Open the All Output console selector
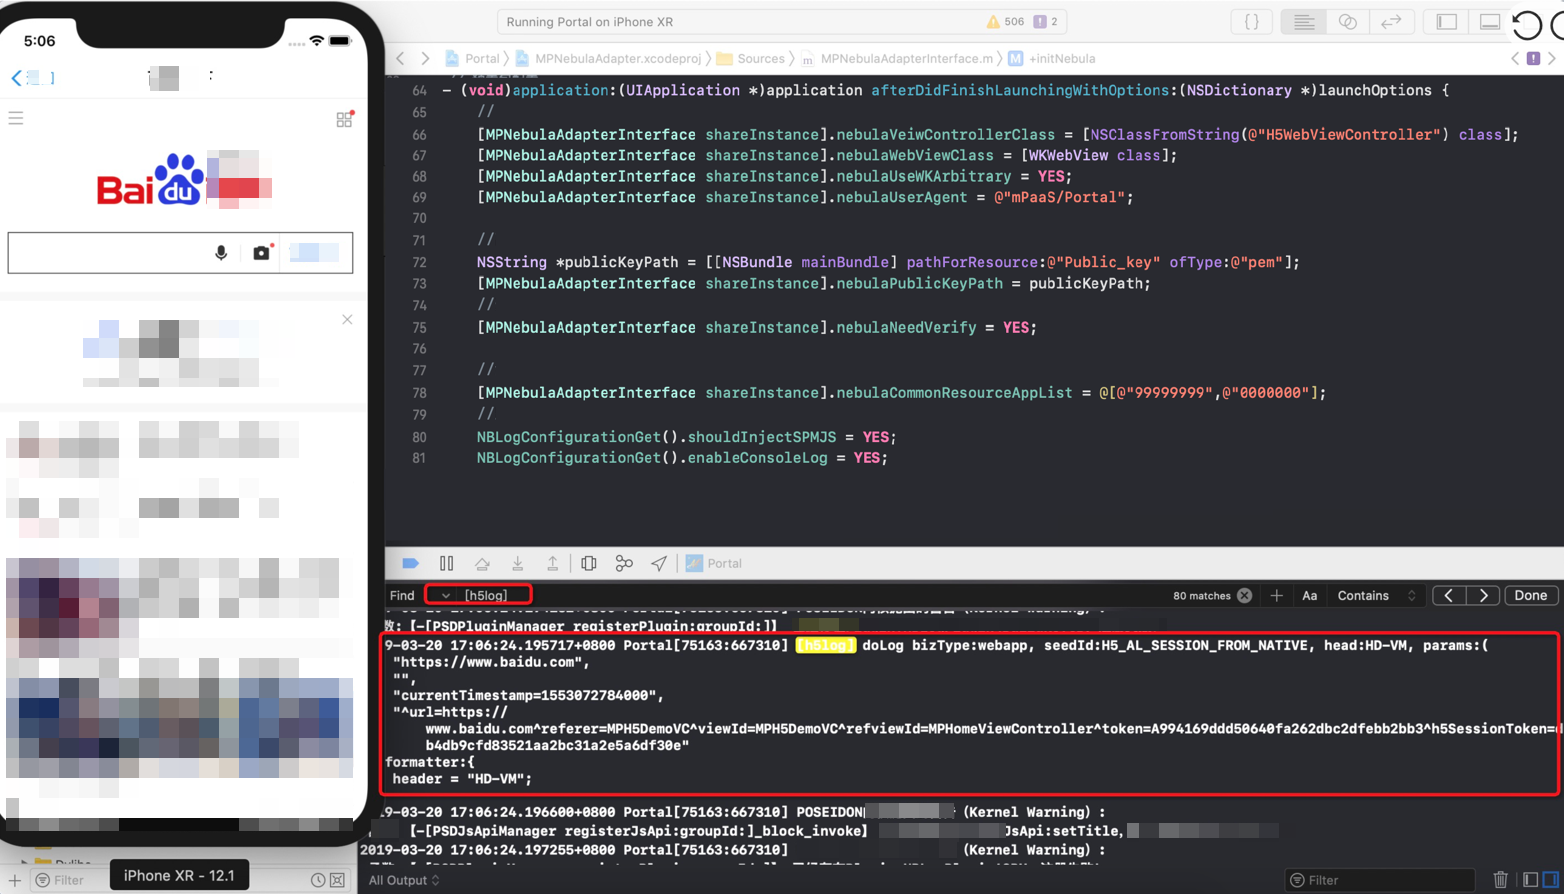This screenshot has width=1564, height=894. 404,880
